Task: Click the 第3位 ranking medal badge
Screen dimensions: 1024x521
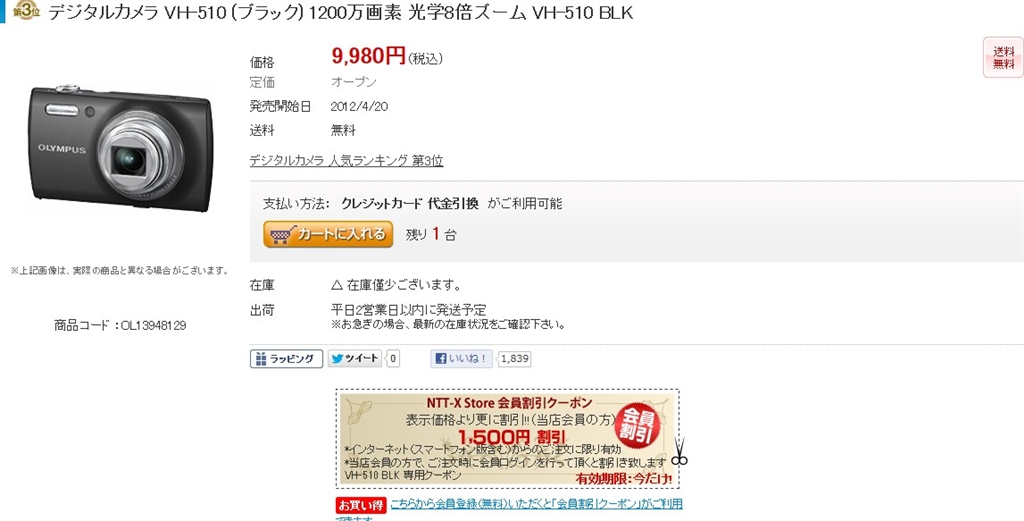Action: (x=26, y=11)
